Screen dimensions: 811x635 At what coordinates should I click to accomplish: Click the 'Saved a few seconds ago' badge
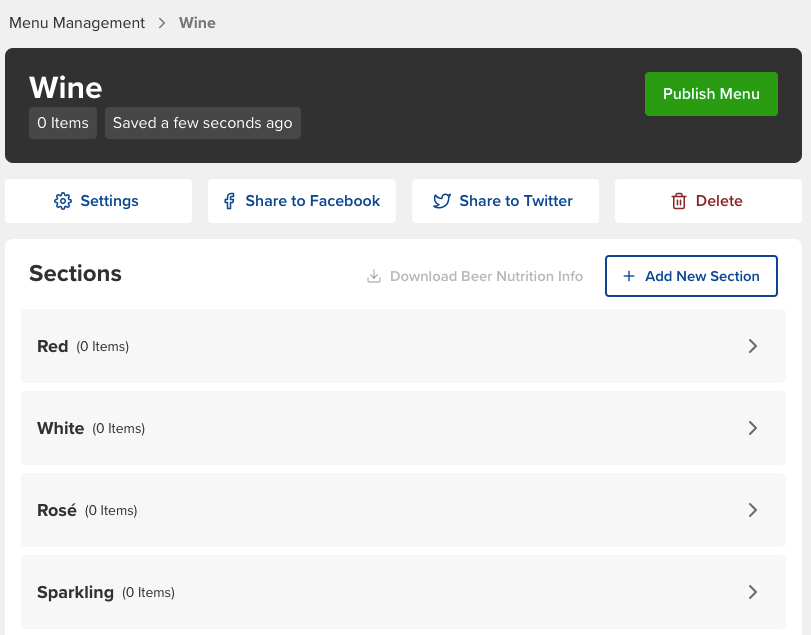[203, 123]
